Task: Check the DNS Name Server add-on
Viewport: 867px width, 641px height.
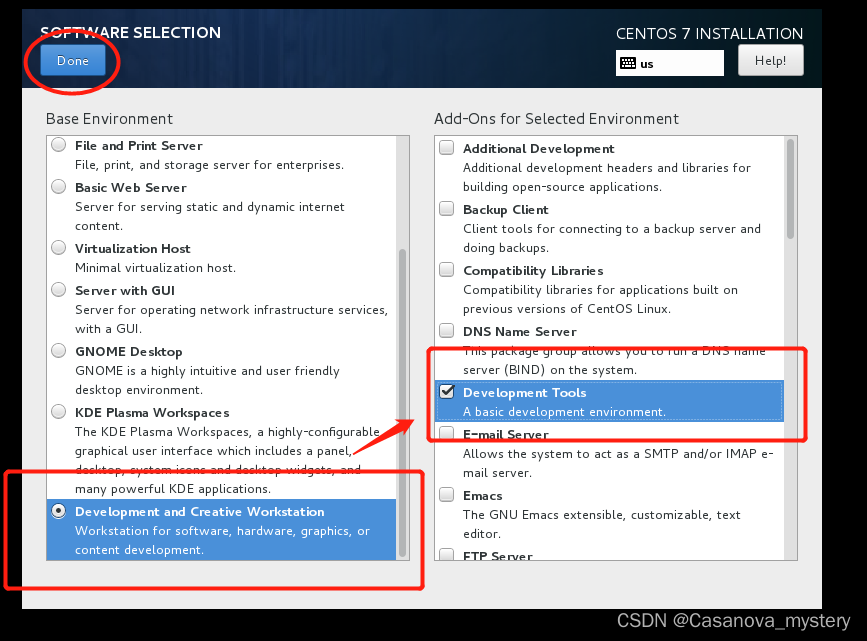Action: (446, 330)
